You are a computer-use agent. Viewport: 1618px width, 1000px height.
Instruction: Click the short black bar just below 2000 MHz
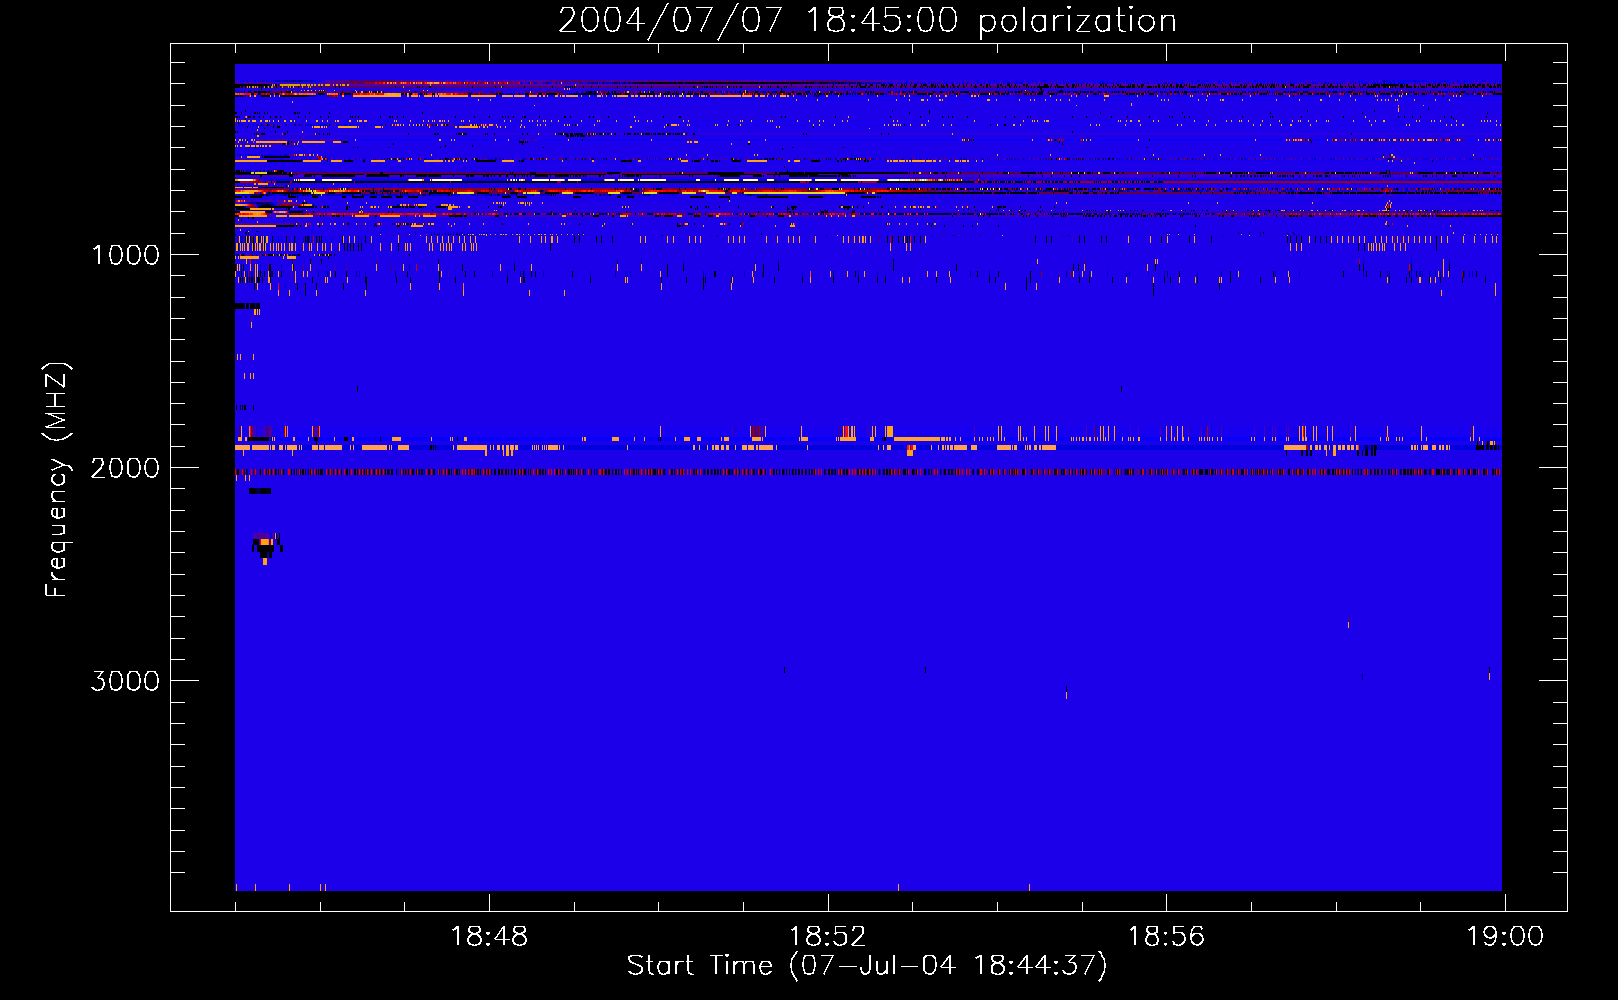260,491
